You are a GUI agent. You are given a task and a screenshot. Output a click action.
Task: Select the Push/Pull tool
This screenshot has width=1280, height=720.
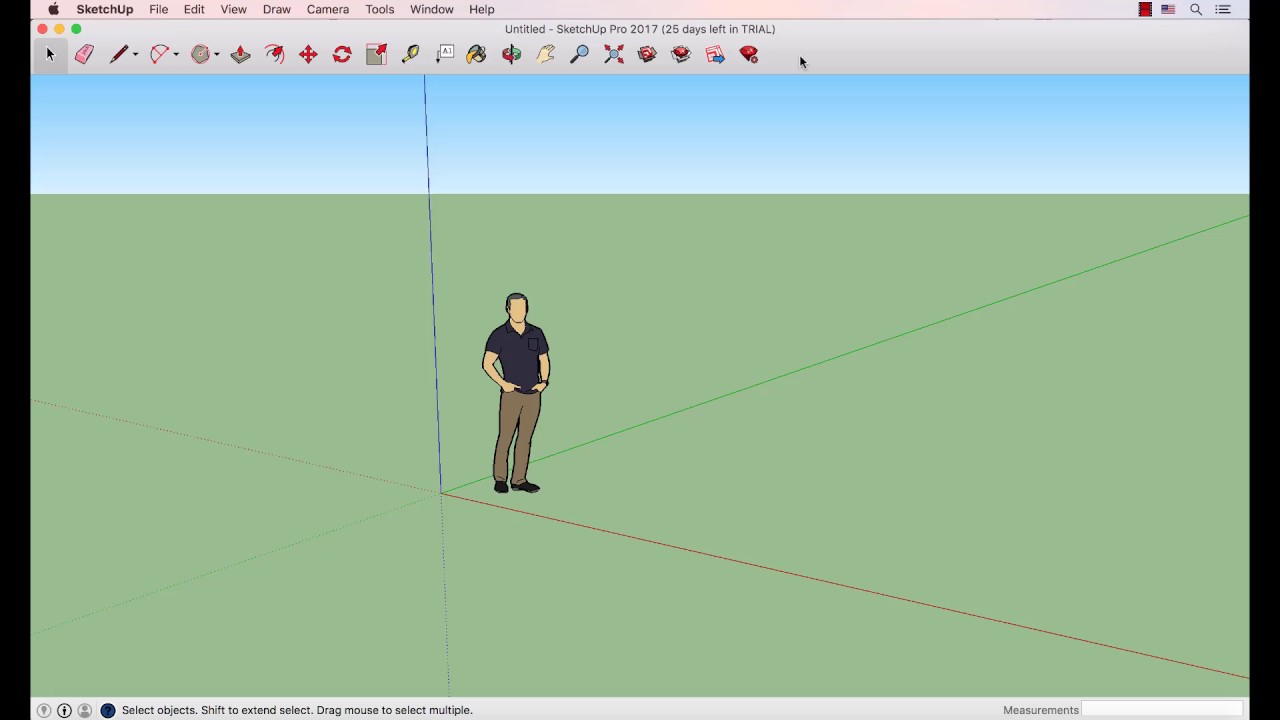pos(240,55)
